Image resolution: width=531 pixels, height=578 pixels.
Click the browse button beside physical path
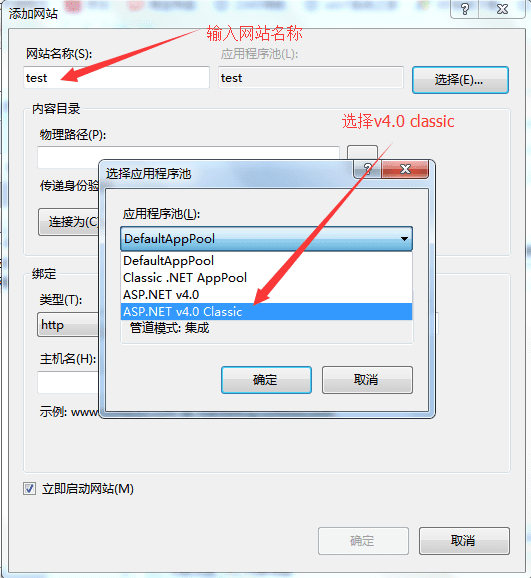pyautogui.click(x=362, y=153)
